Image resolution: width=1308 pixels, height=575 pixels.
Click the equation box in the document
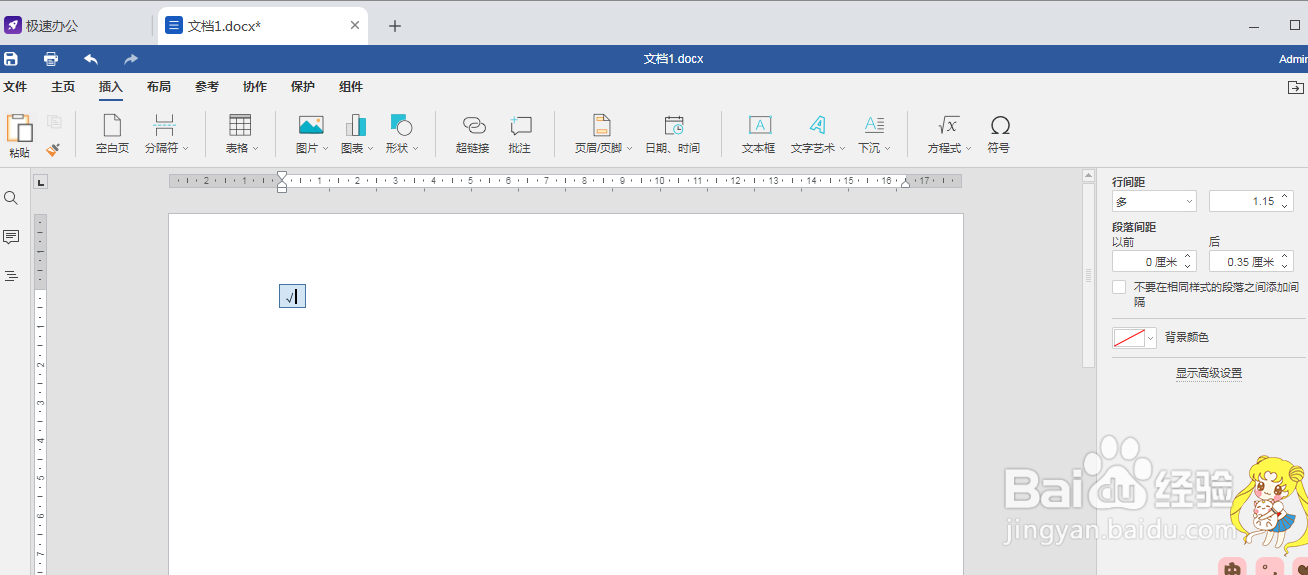[x=292, y=296]
